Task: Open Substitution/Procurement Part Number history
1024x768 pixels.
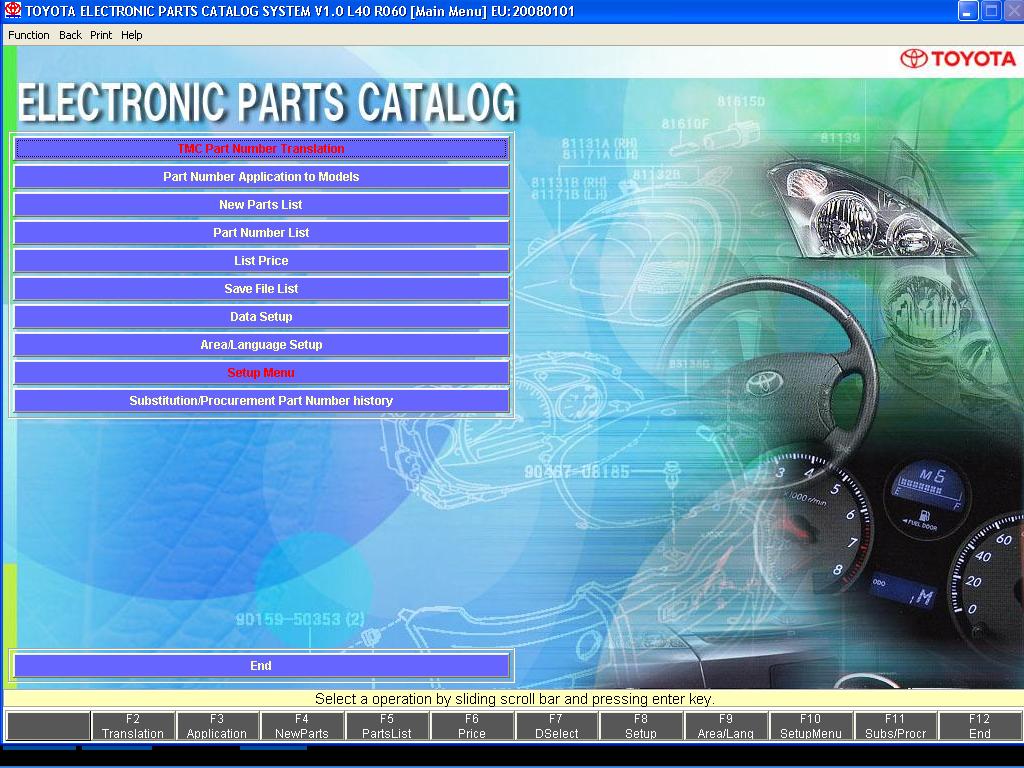Action: (261, 401)
